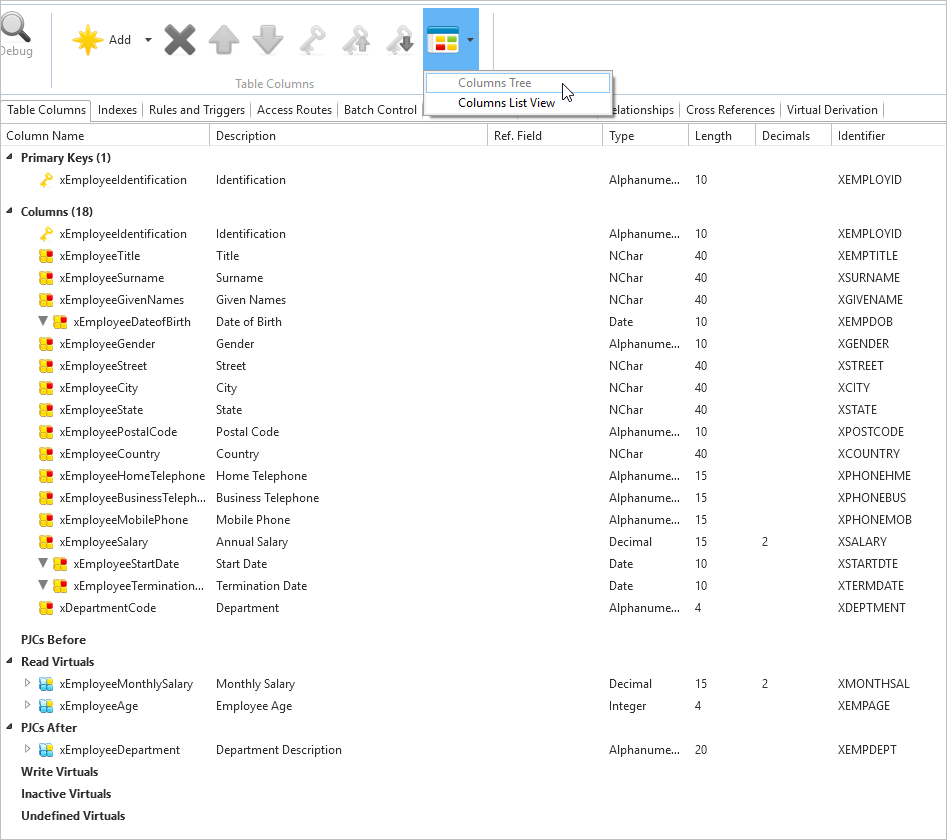Click the xEmployeePostalCode column icon
The image size is (947, 840).
[46, 432]
